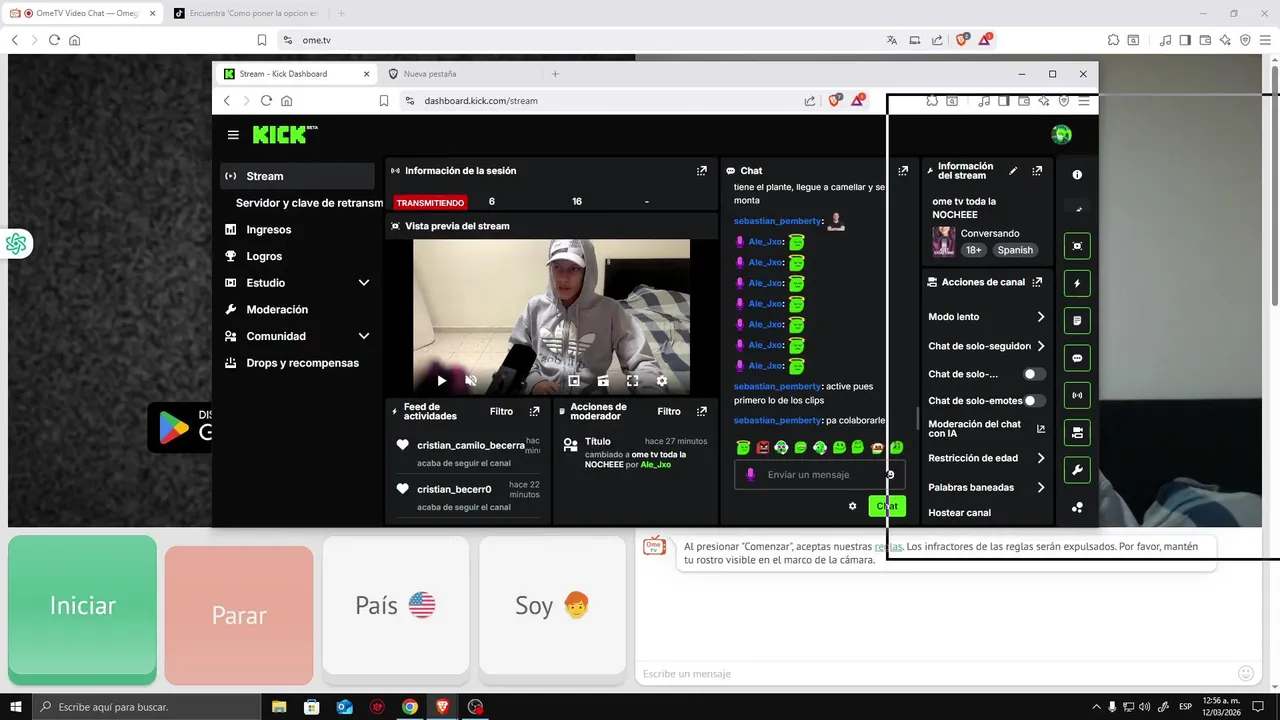Viewport: 1280px width, 720px height.
Task: Click the green KICK logo
Action: pos(285,135)
